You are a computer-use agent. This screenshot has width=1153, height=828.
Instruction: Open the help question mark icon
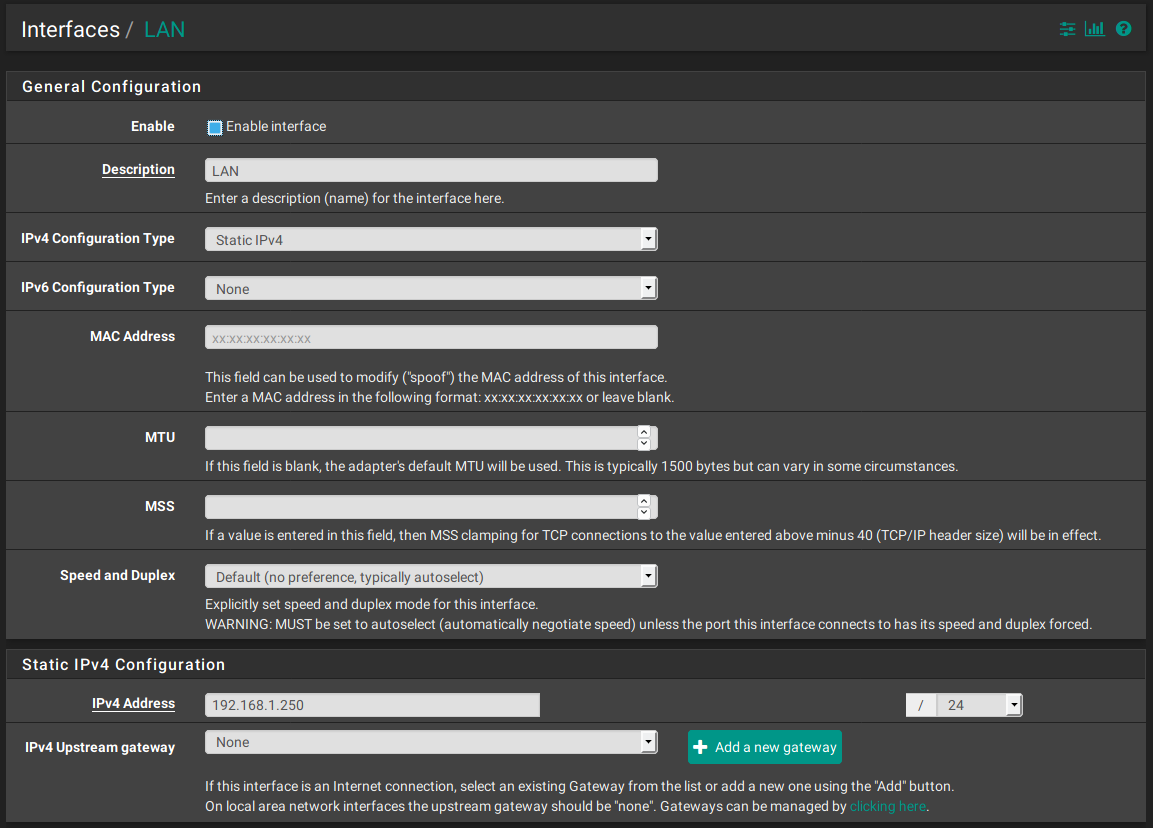click(1123, 29)
